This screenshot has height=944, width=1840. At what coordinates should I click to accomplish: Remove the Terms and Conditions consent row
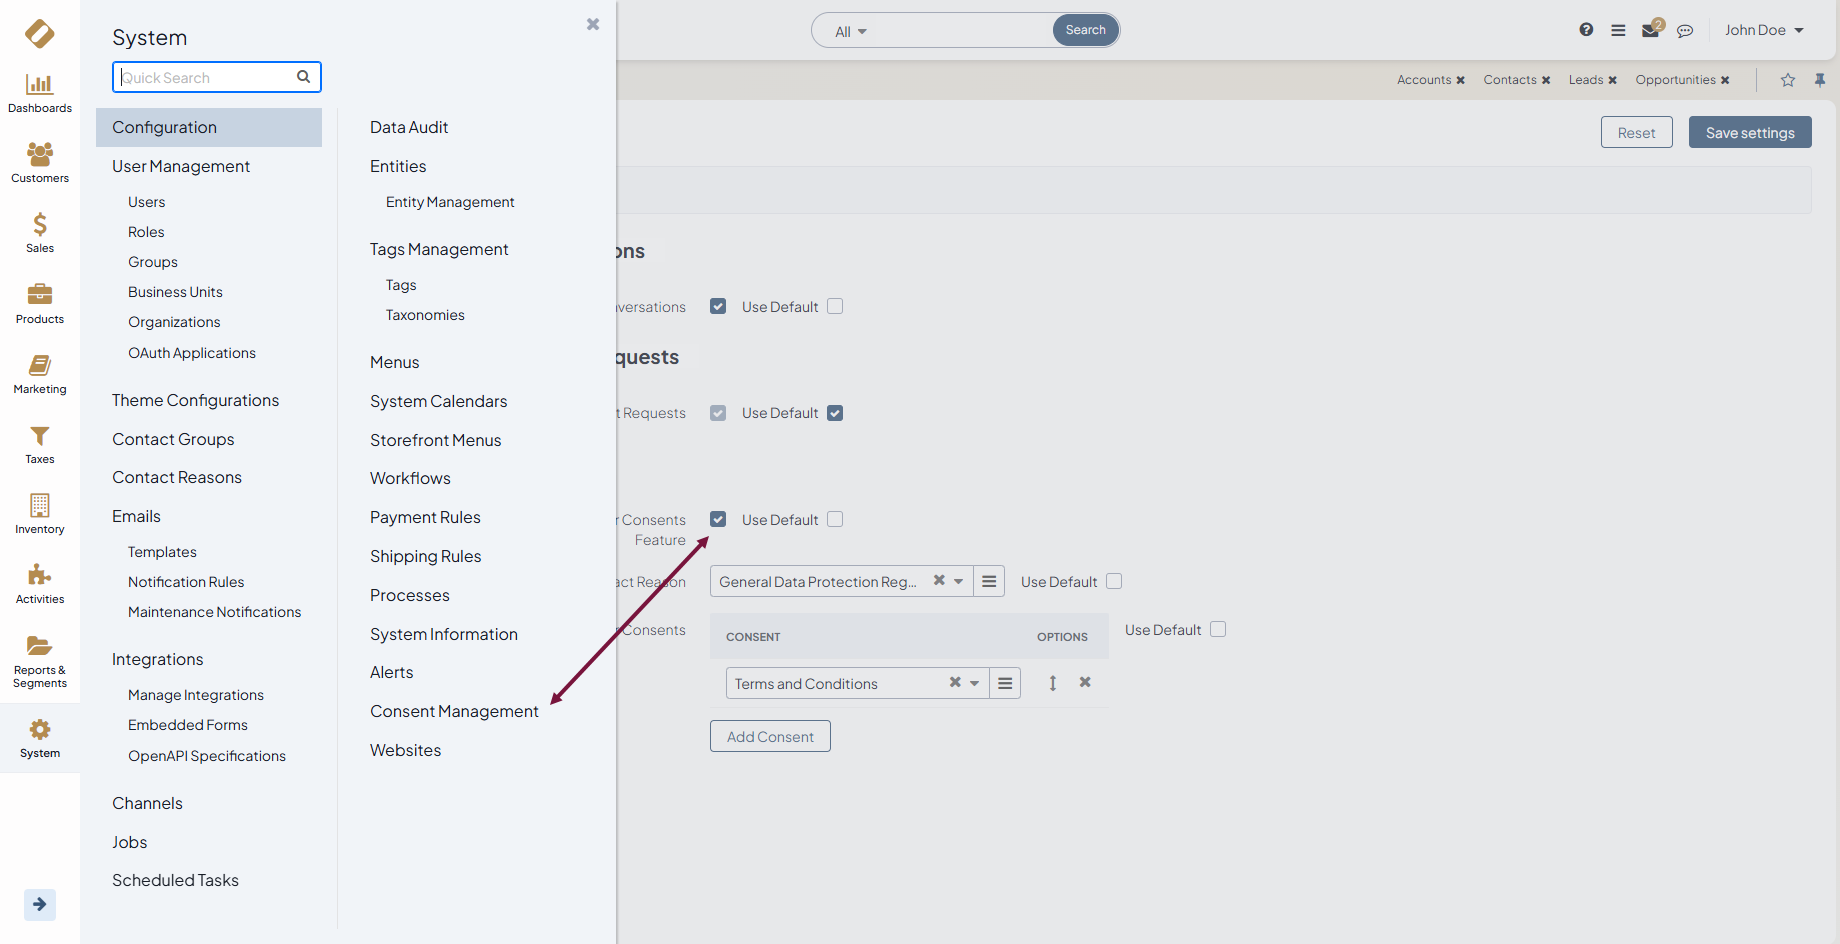1085,682
